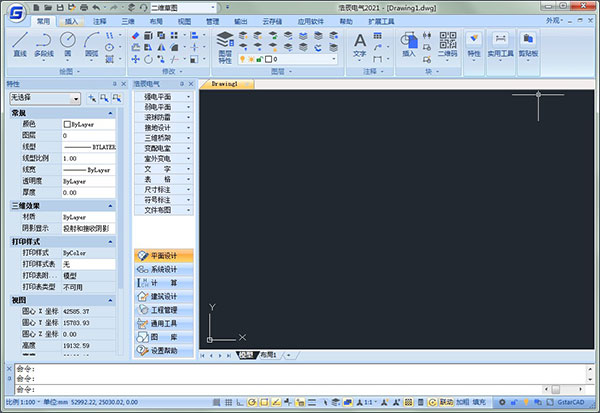Click the 建筑设计 panel button
Image resolution: width=600 pixels, height=413 pixels.
(164, 296)
